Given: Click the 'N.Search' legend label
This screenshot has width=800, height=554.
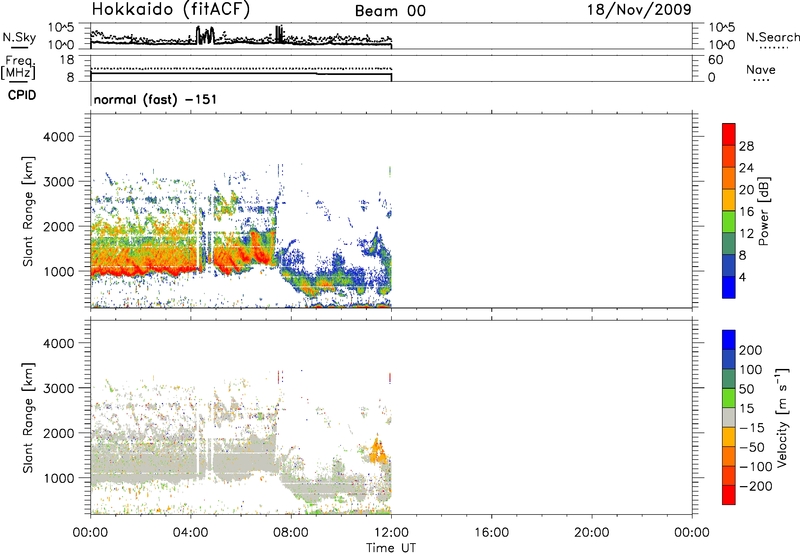Looking at the screenshot, I should coord(773,37).
